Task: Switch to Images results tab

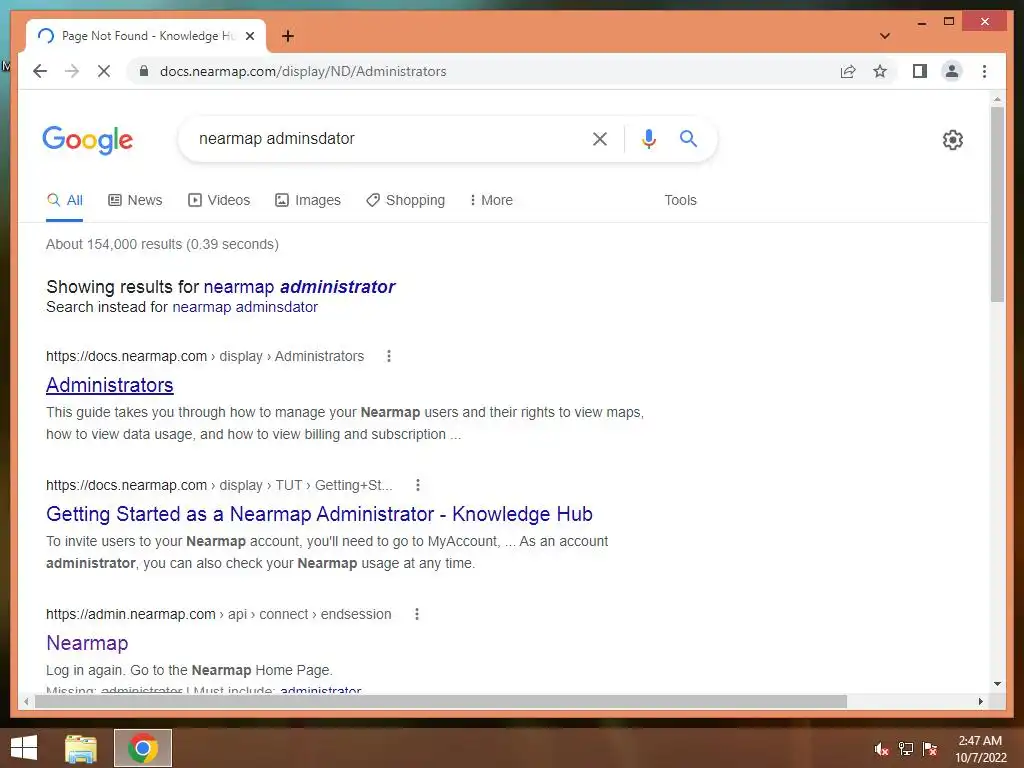Action: point(308,200)
